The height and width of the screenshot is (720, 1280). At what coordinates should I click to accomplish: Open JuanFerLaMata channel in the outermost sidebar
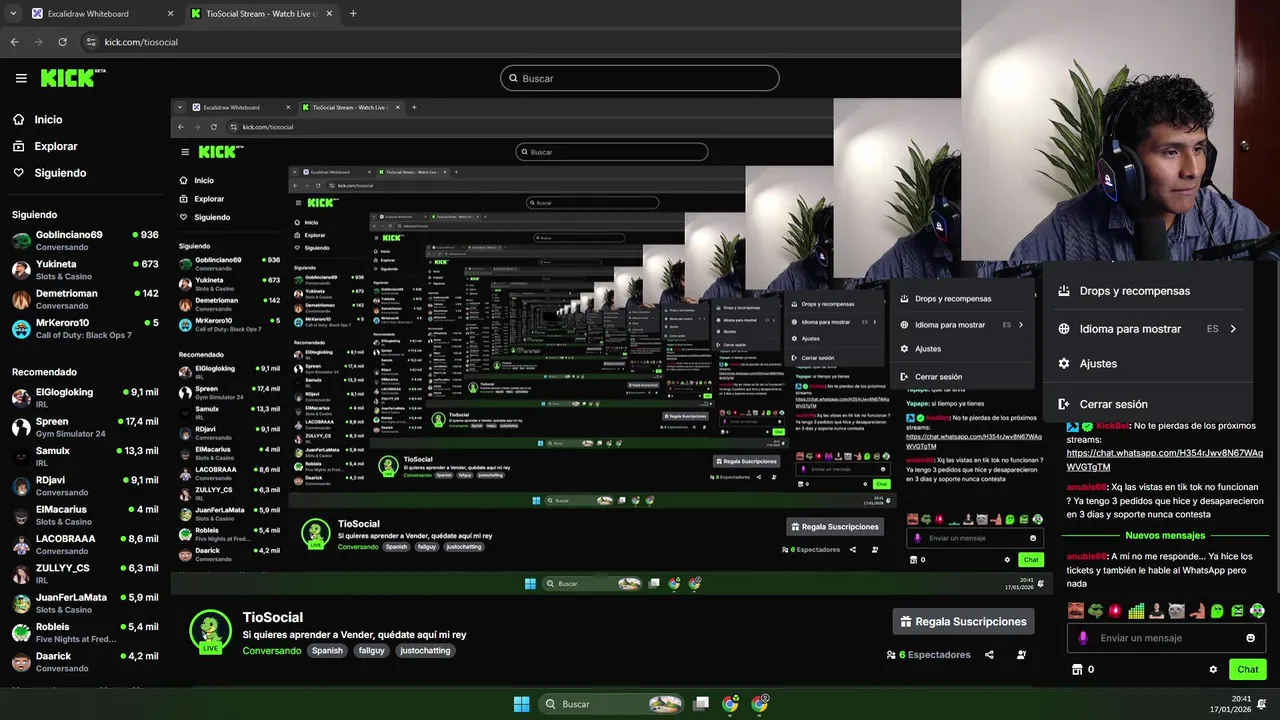(85, 603)
